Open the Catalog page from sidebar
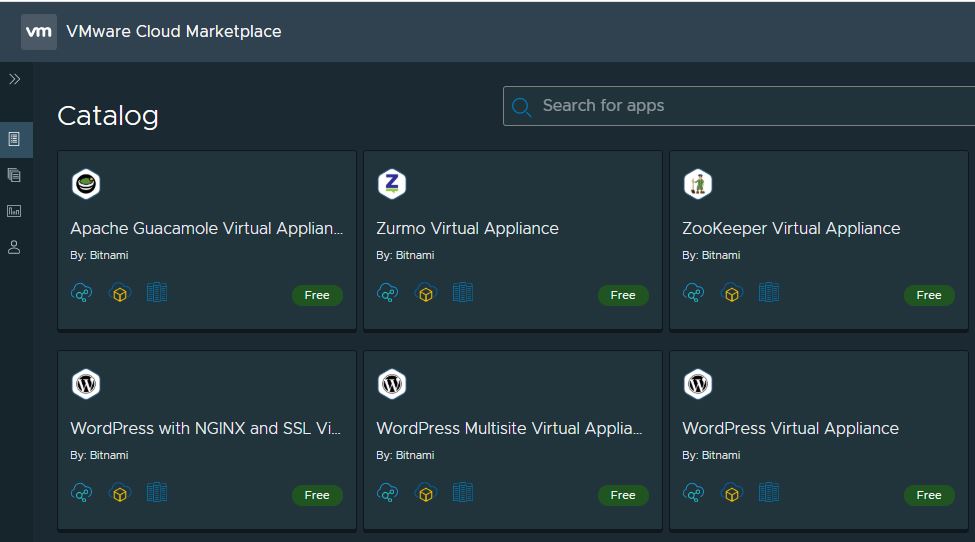 coord(14,139)
